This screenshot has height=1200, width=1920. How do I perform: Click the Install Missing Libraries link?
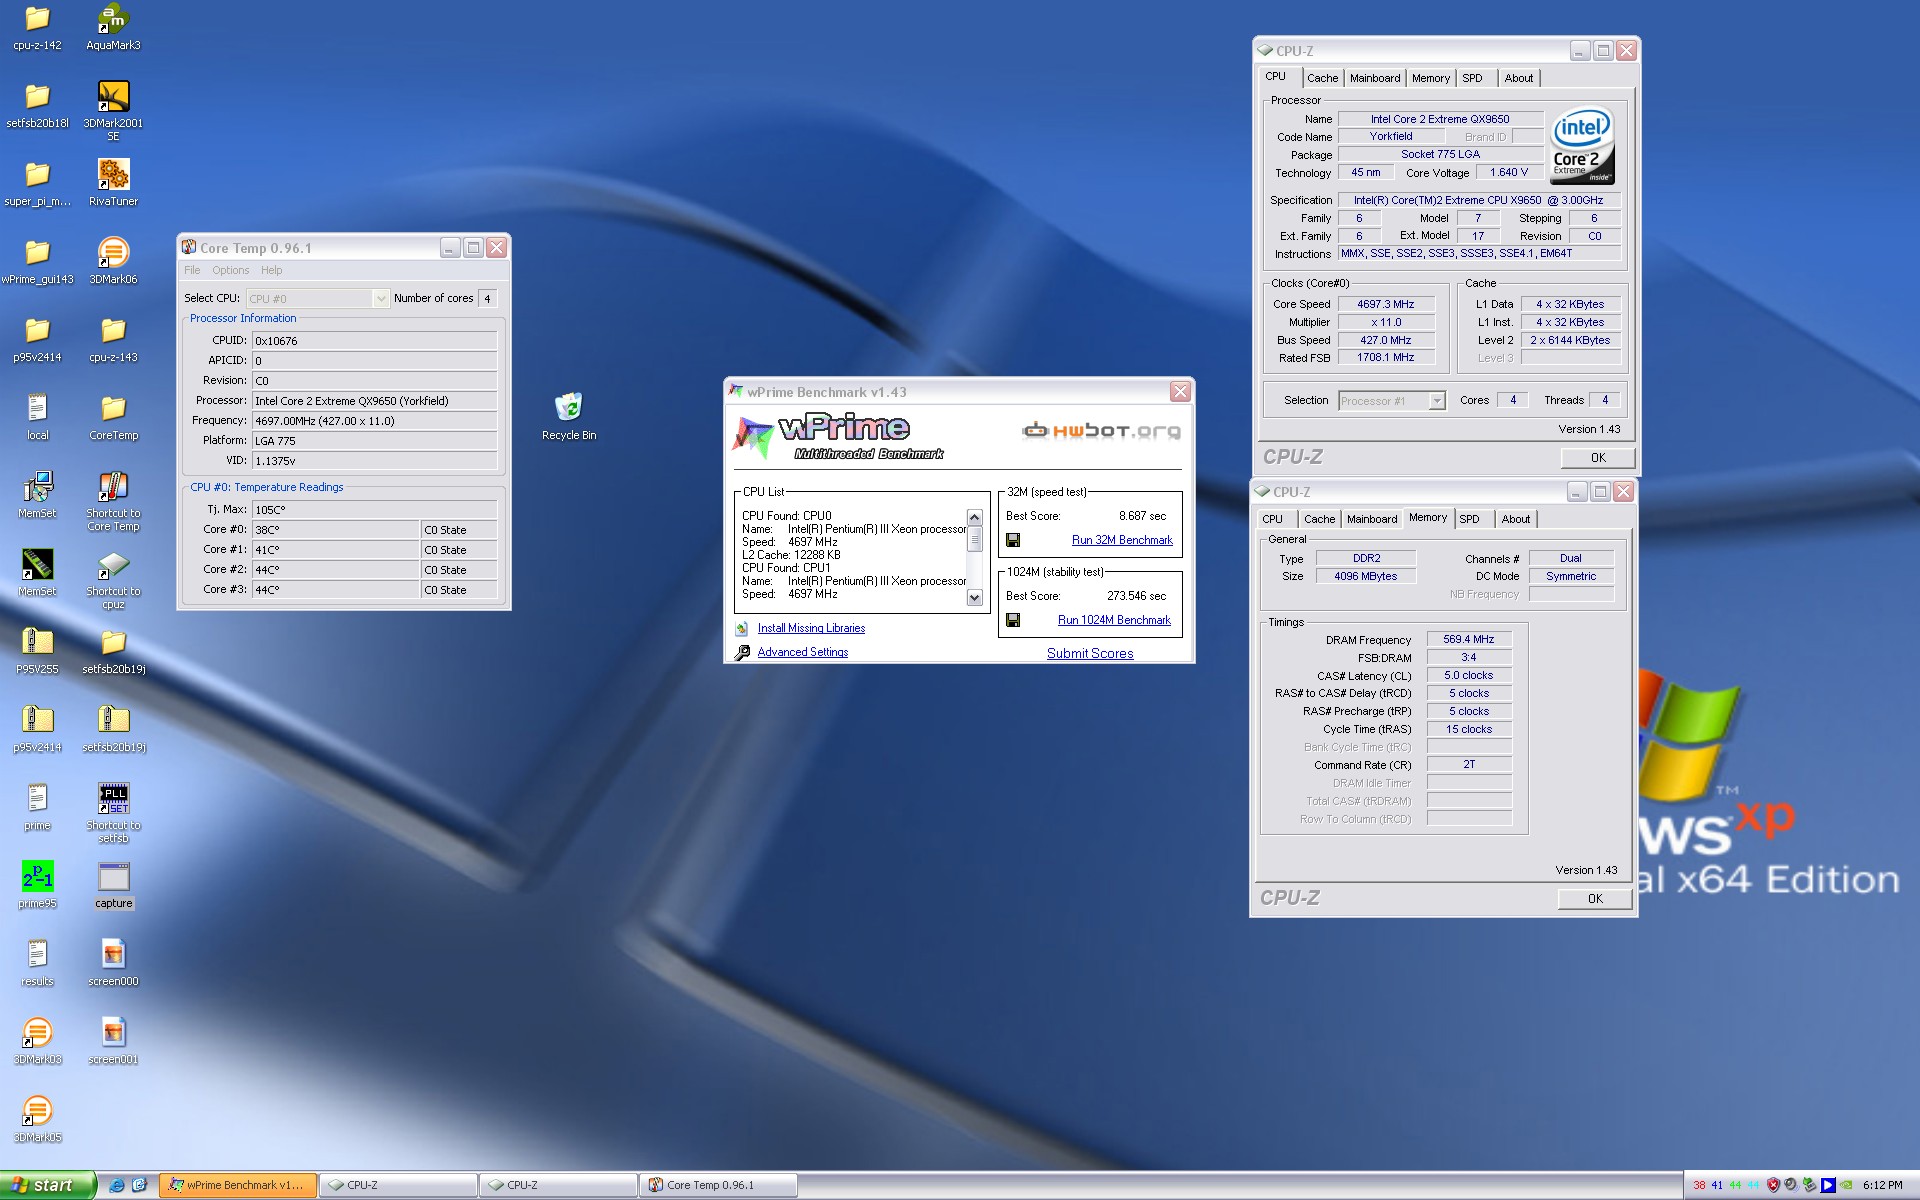point(811,628)
